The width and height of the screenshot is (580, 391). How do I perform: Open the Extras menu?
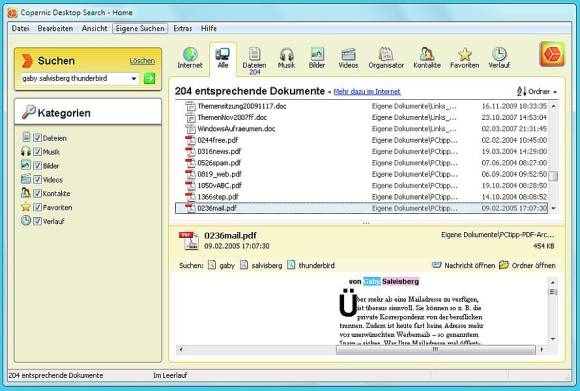(x=183, y=28)
